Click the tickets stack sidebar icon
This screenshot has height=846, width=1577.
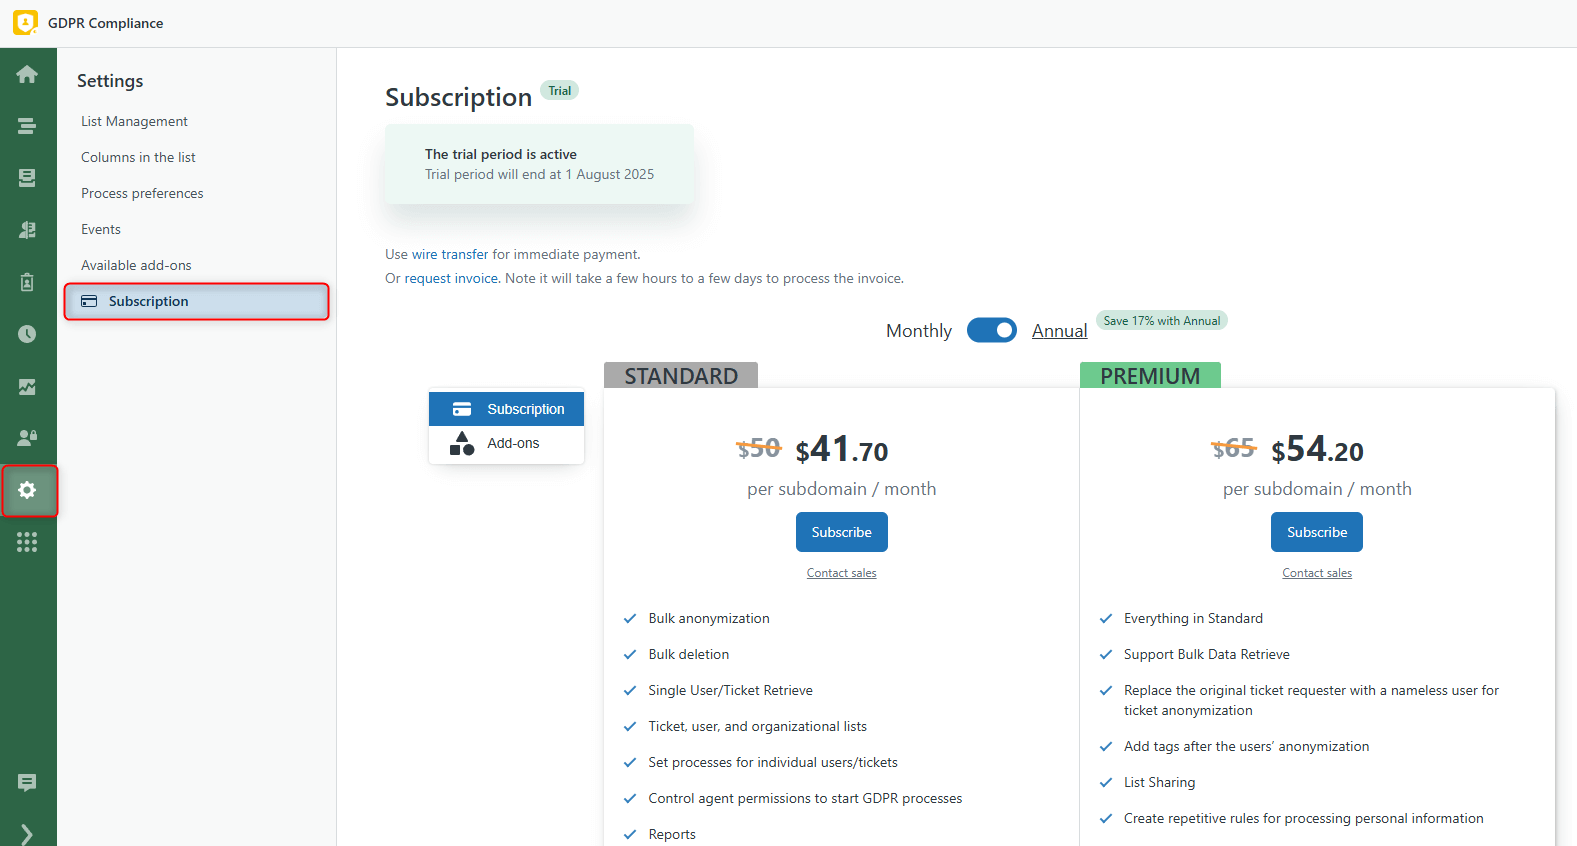pos(27,178)
